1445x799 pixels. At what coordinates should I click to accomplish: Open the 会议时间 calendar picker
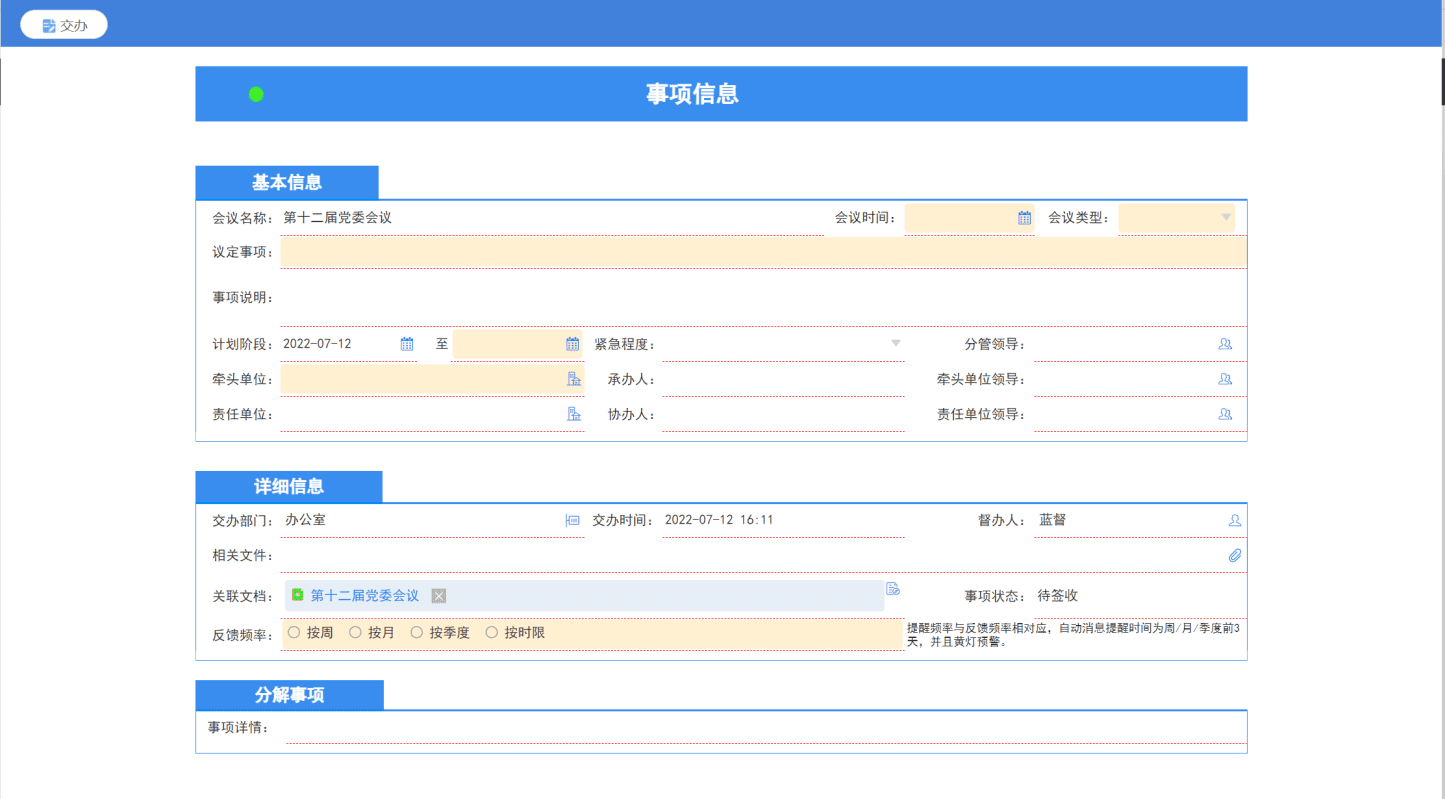[x=1024, y=218]
